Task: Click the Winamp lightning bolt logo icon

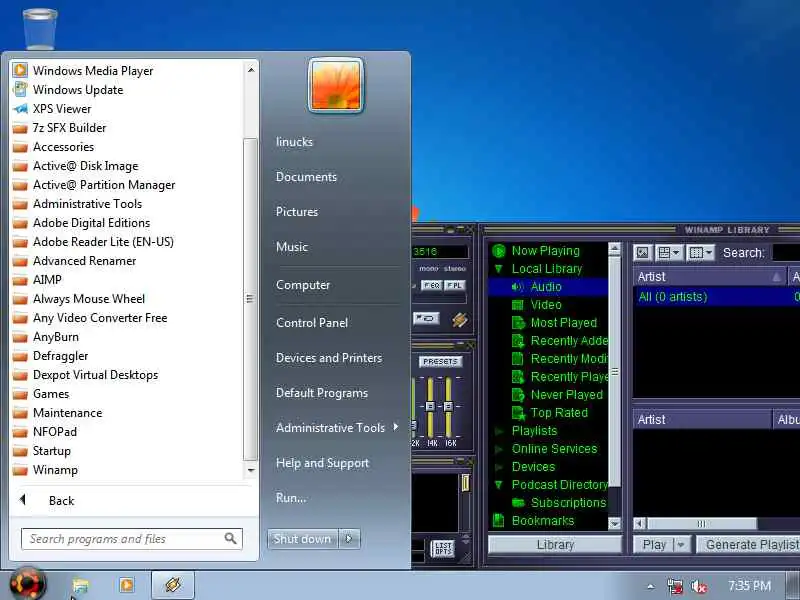Action: [x=459, y=319]
